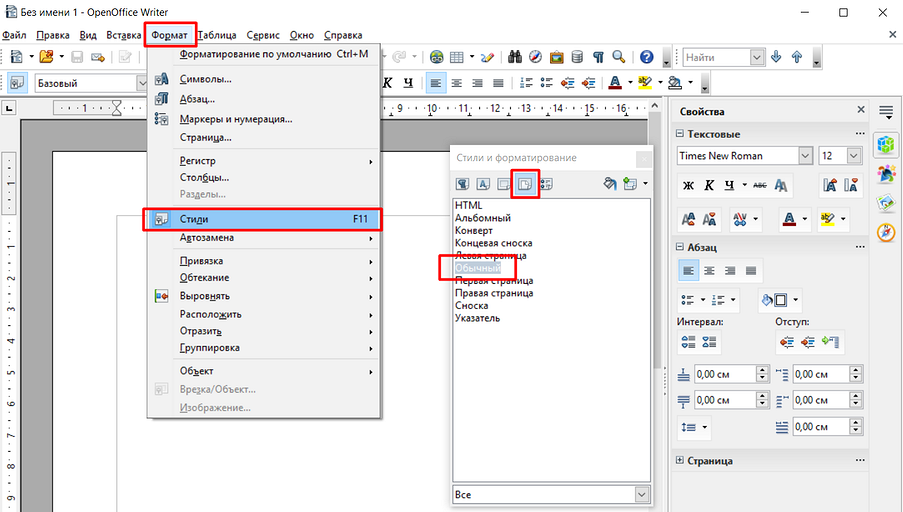Image resolution: width=903 pixels, height=512 pixels.
Task: Open the sidebar Navigator compass tab
Action: click(x=885, y=232)
